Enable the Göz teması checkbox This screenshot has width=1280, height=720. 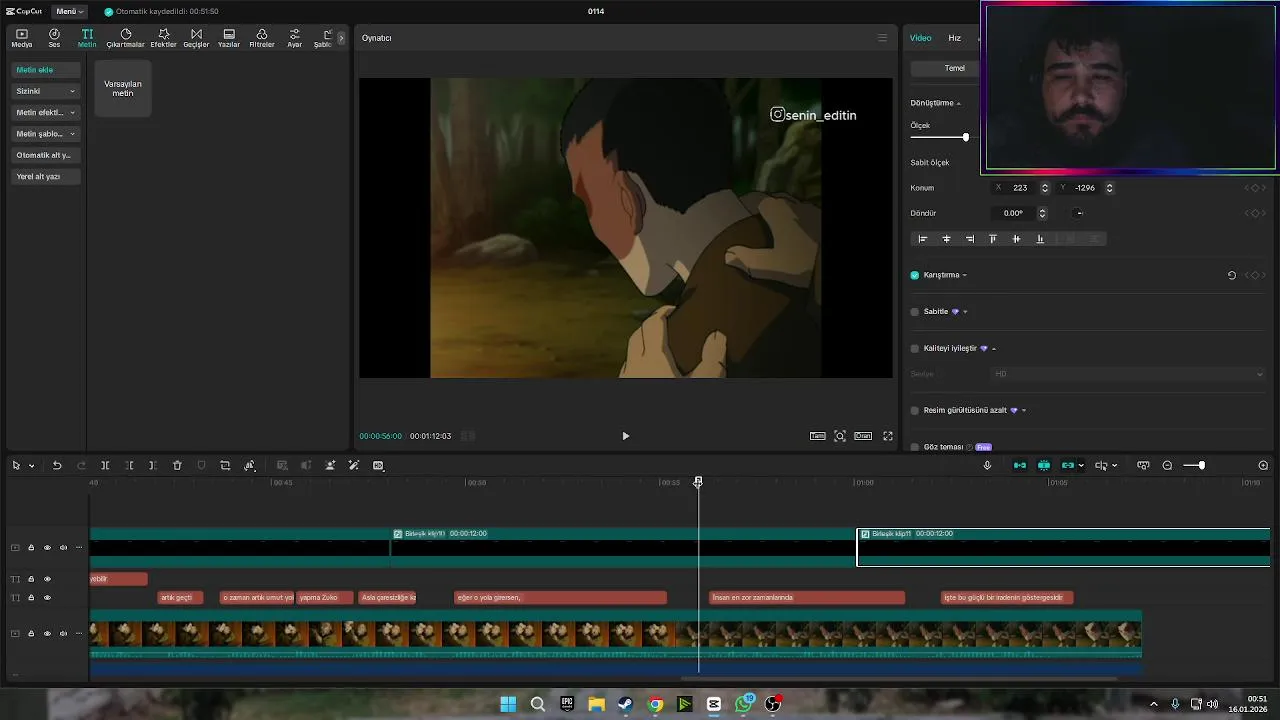pos(914,447)
